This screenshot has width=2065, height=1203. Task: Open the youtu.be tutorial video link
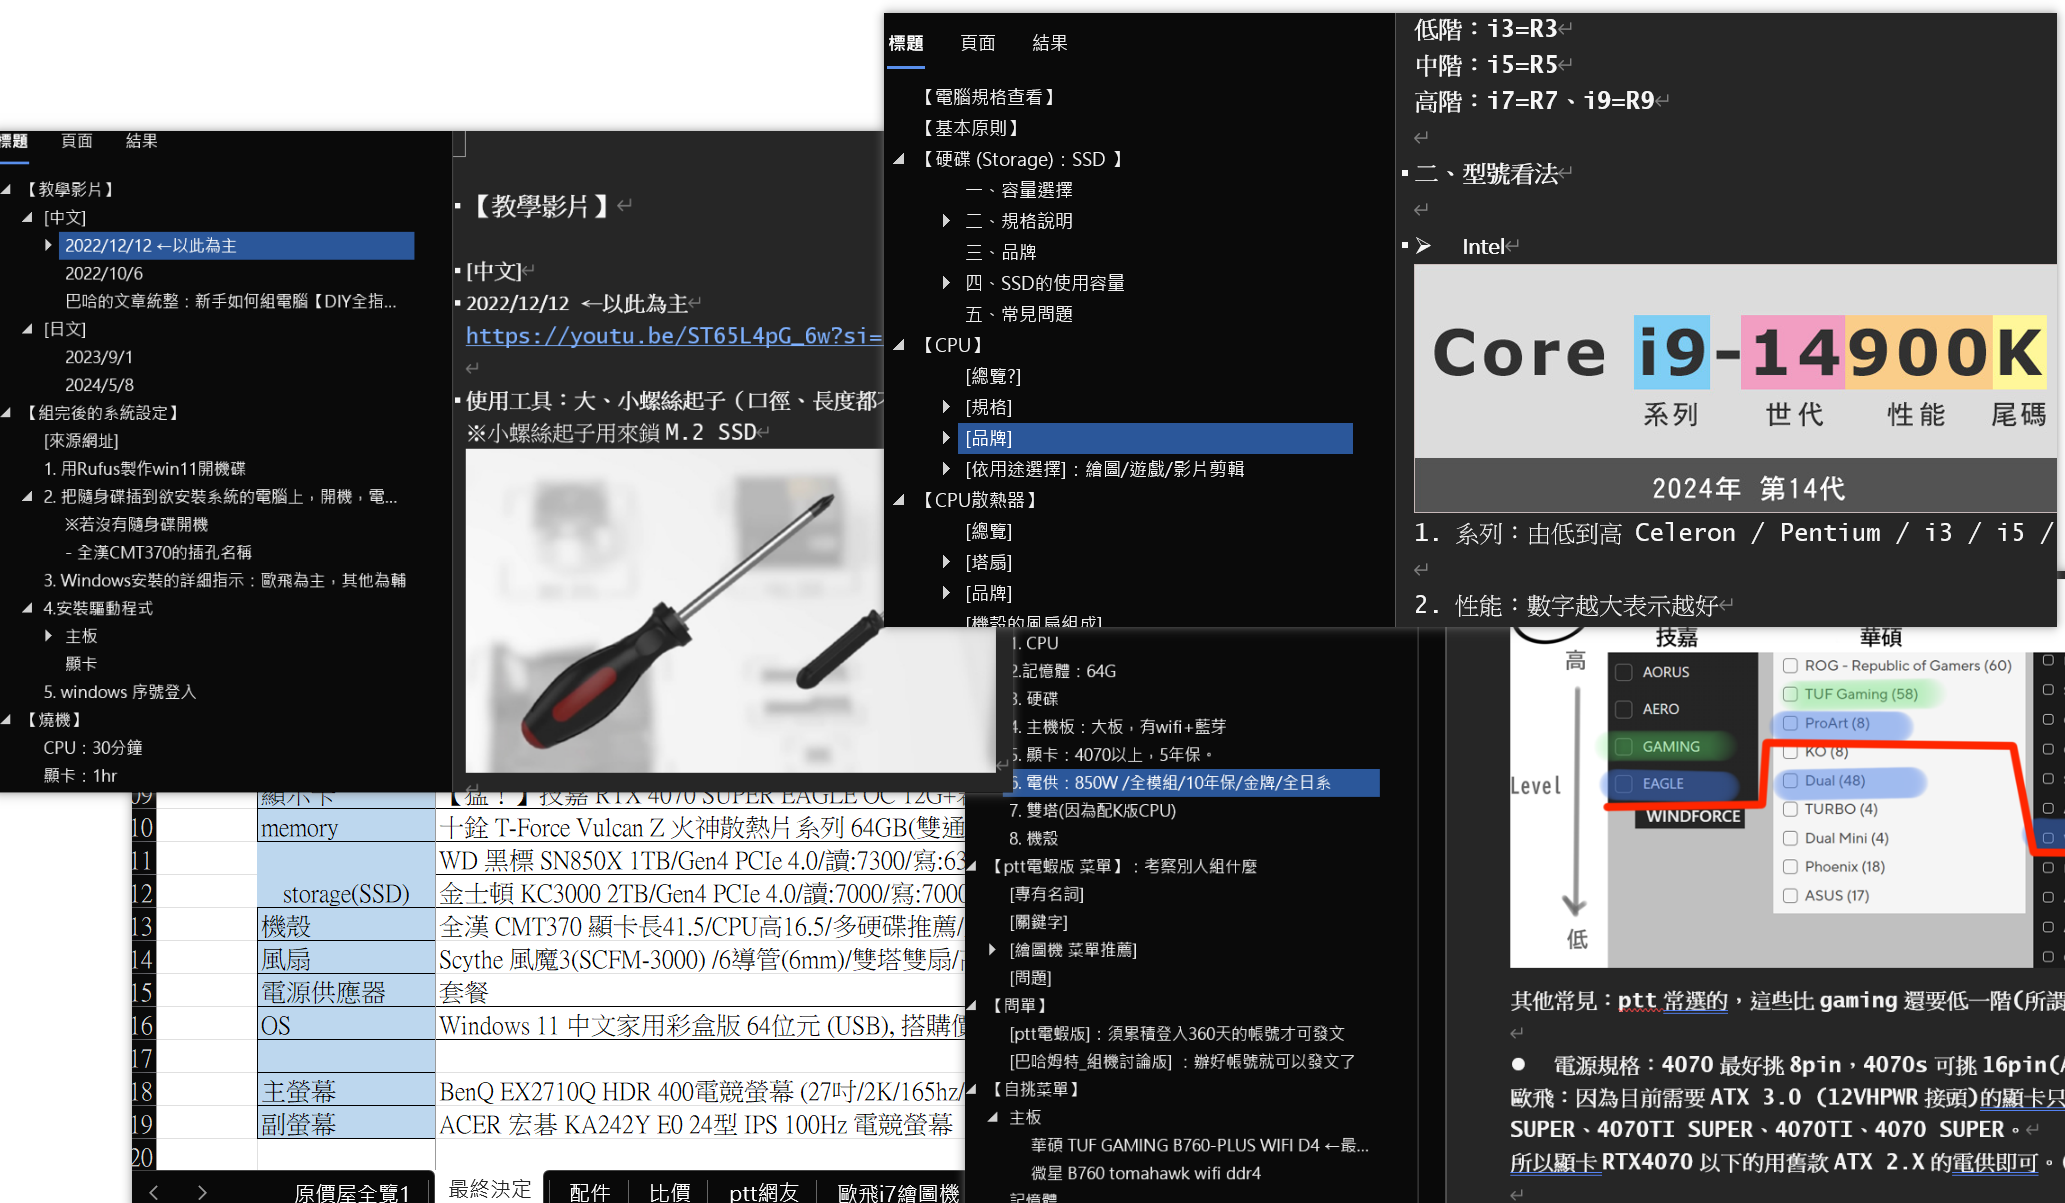click(x=674, y=336)
